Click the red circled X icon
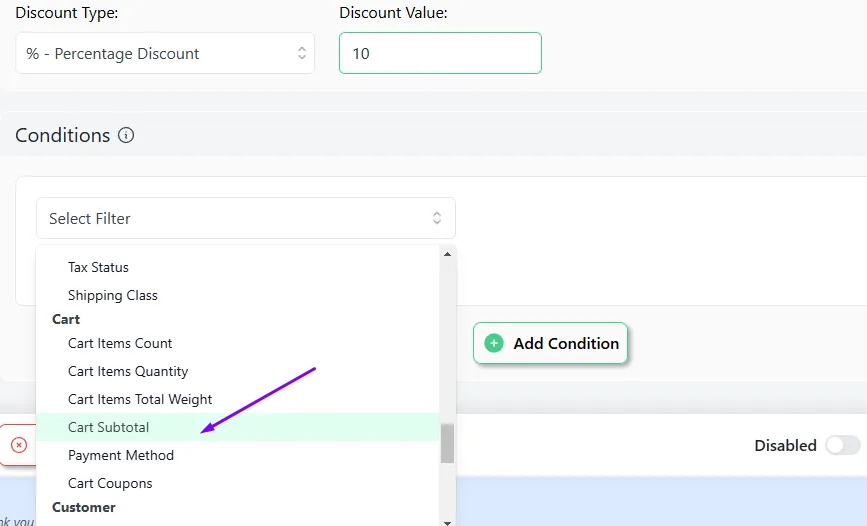Screen dimensions: 867x526 pyautogui.click(x=18, y=445)
